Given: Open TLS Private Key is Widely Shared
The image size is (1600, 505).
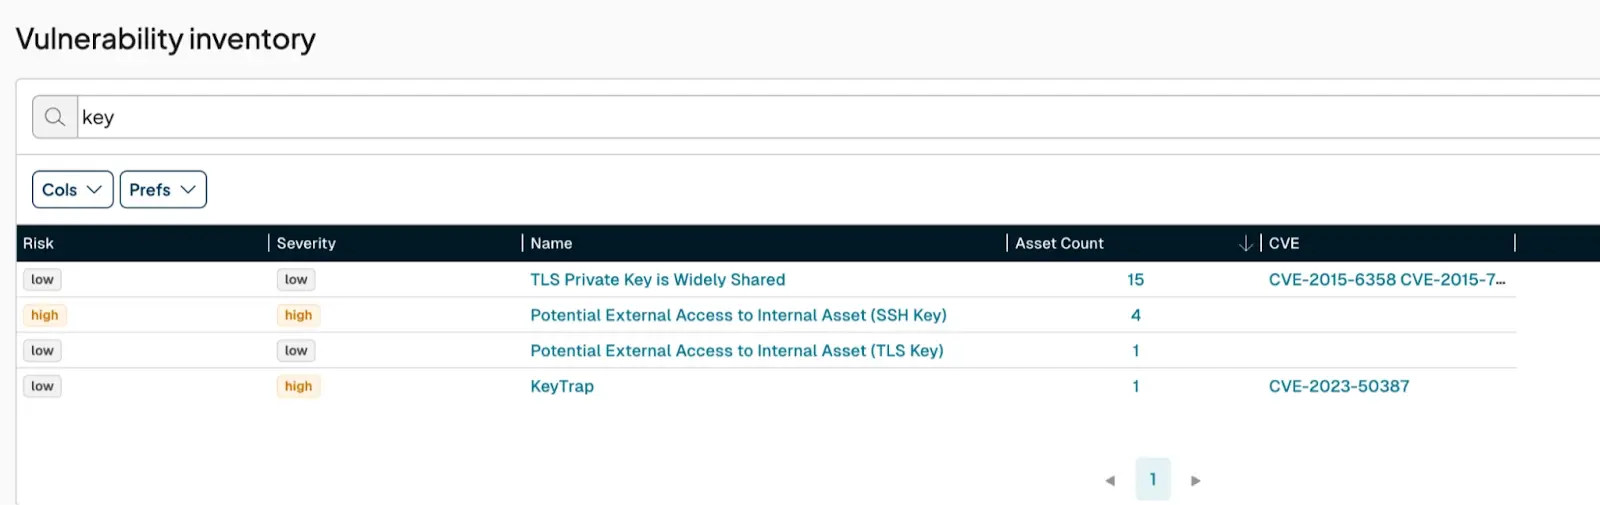Looking at the screenshot, I should (x=657, y=280).
